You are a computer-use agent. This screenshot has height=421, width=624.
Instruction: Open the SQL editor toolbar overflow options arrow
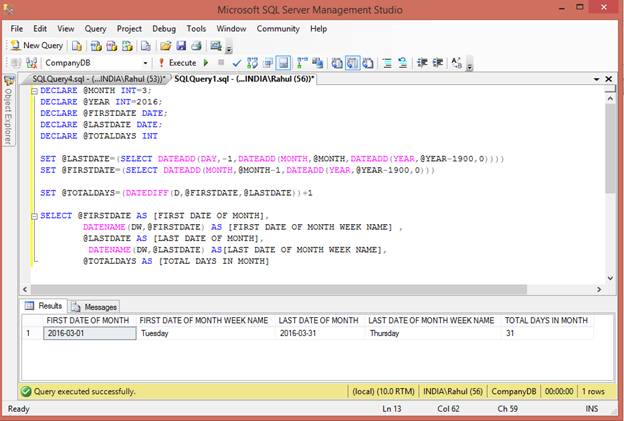470,65
